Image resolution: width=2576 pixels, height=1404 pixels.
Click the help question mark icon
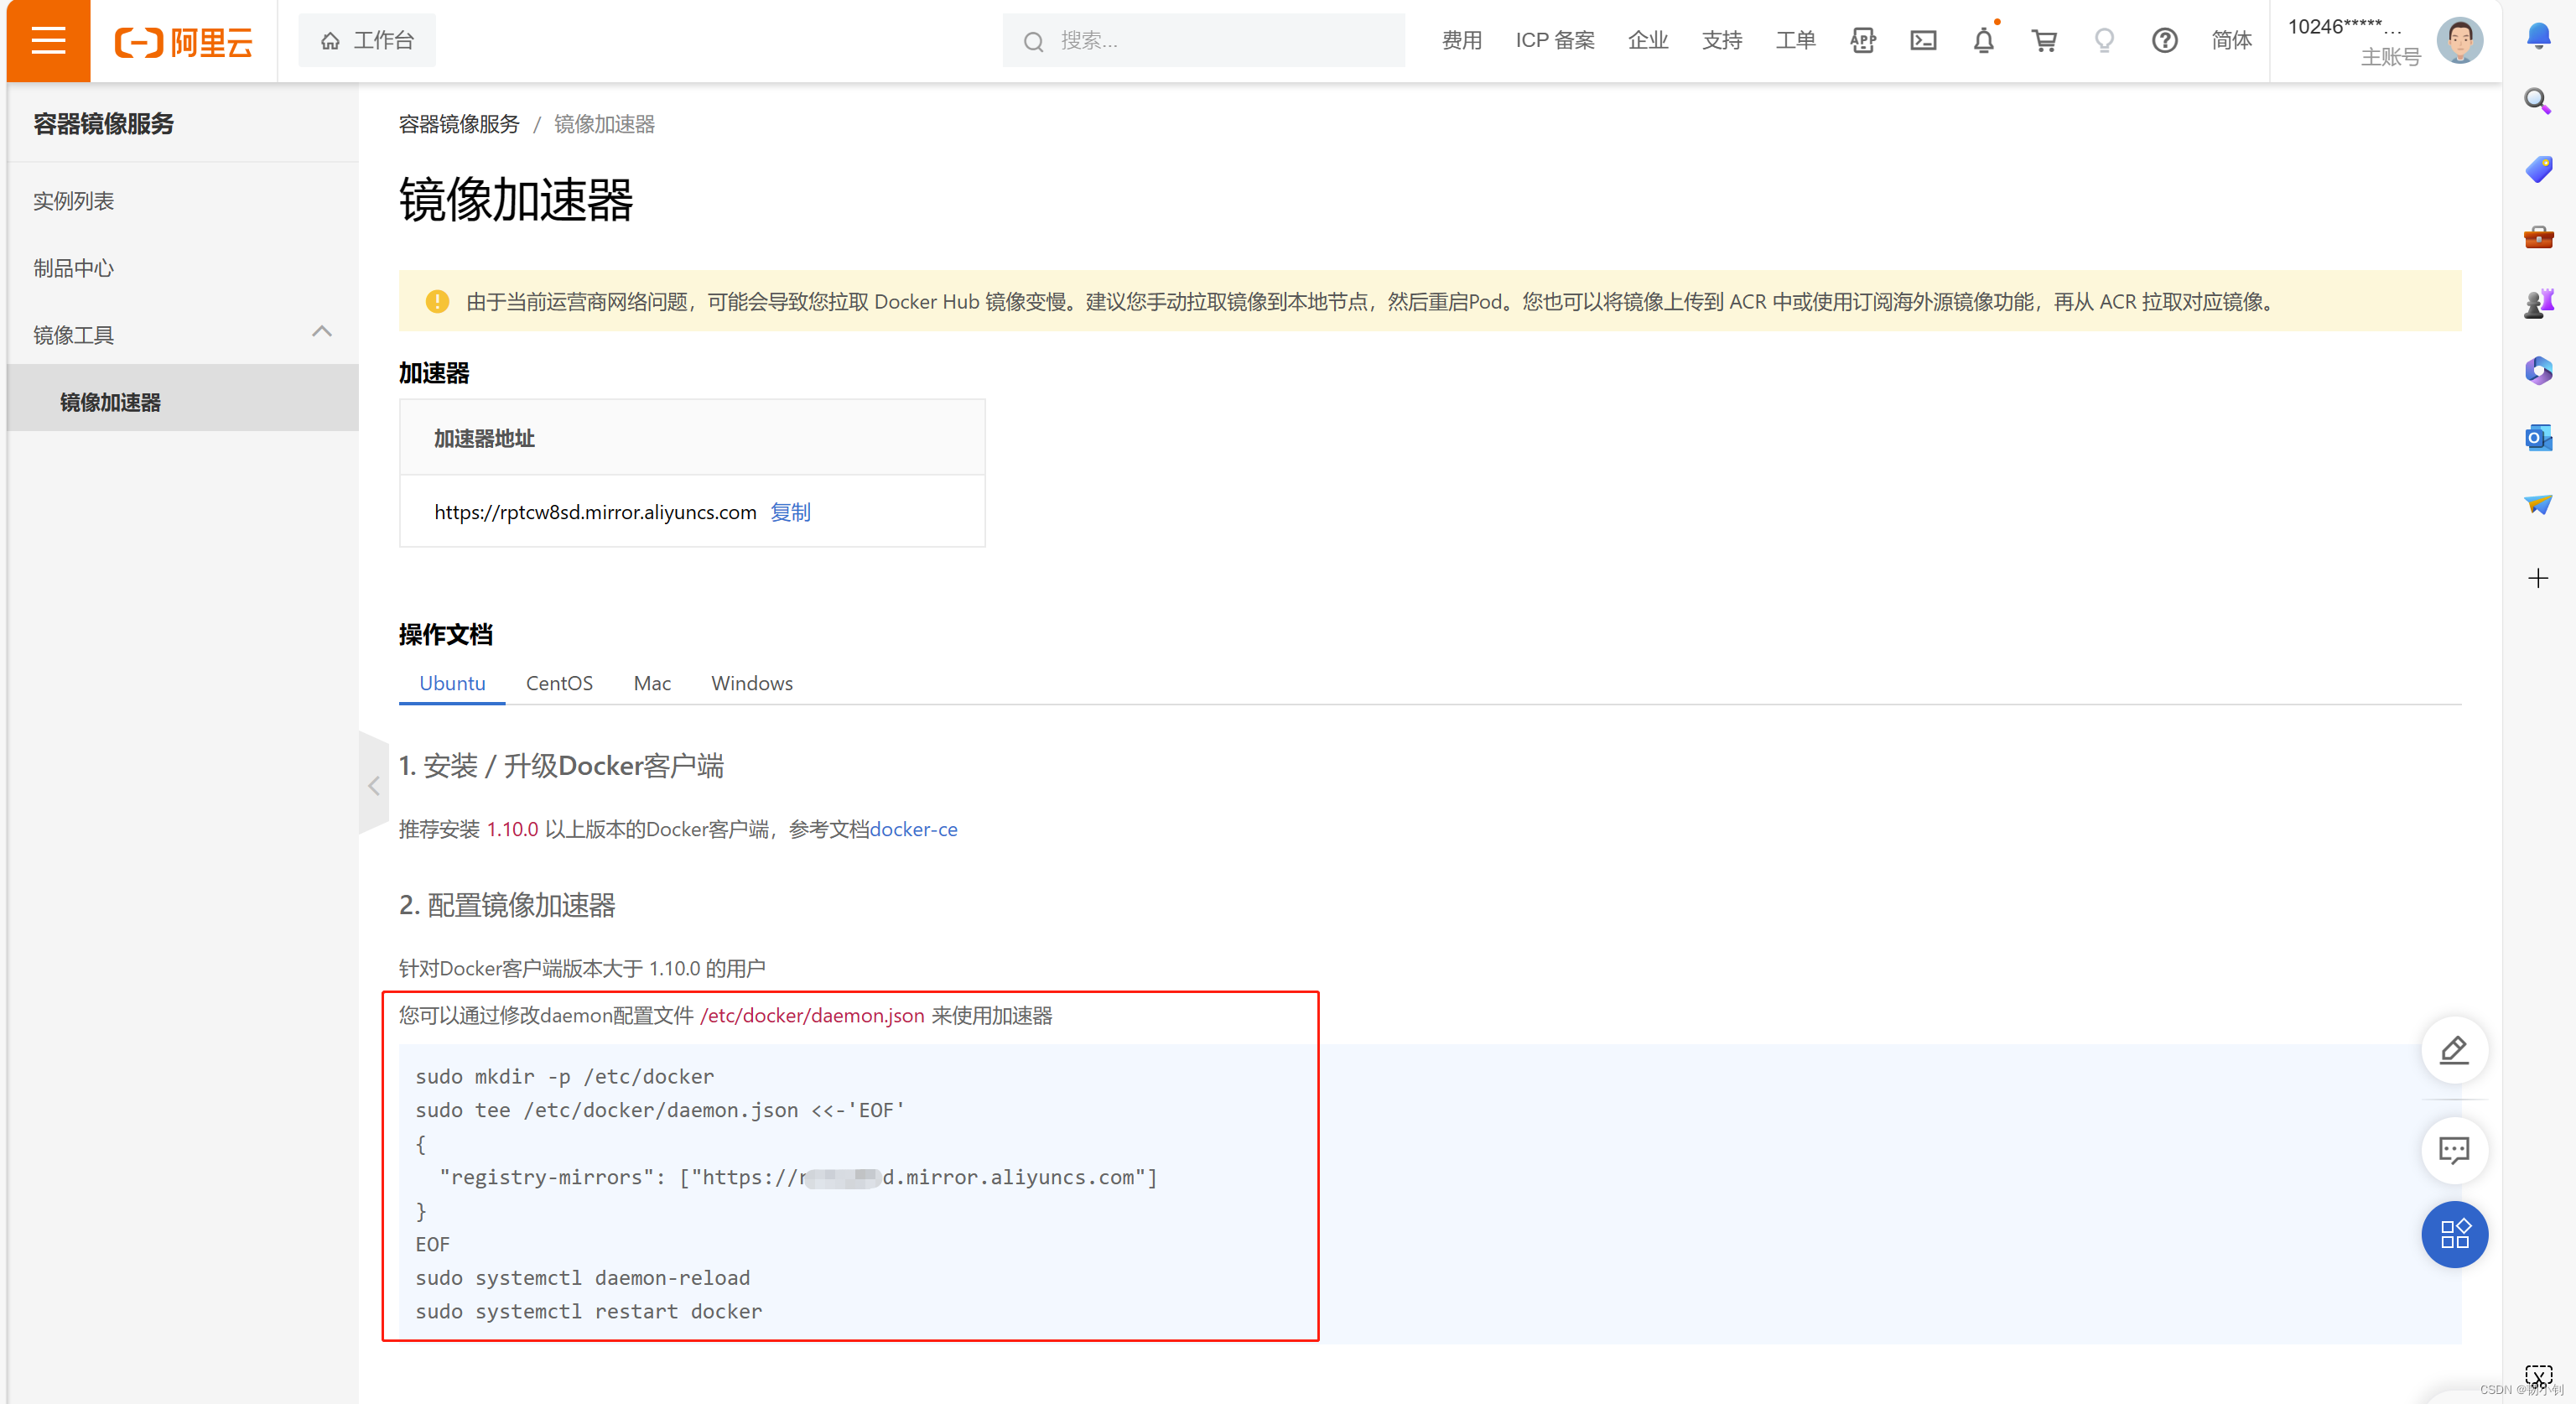[x=2164, y=41]
